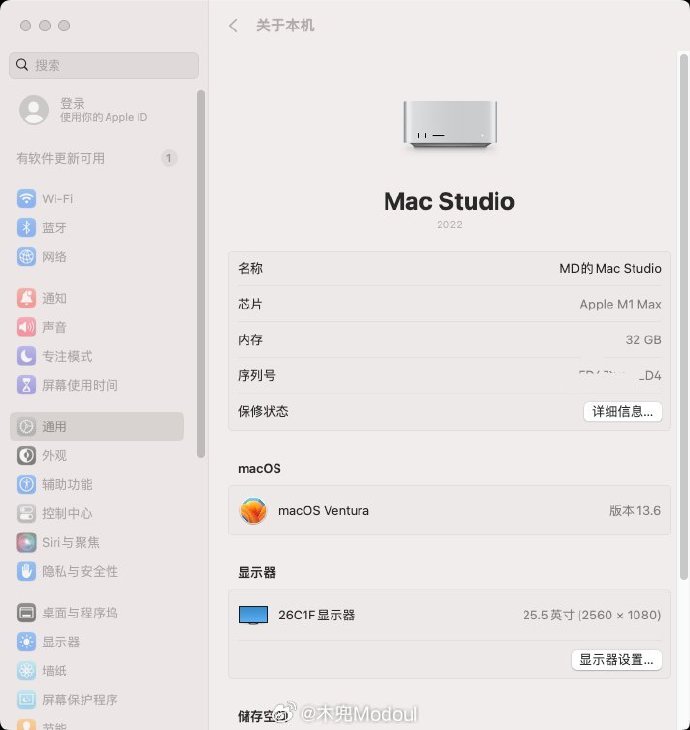Click the 内存 row label
This screenshot has width=690, height=730.
[250, 340]
